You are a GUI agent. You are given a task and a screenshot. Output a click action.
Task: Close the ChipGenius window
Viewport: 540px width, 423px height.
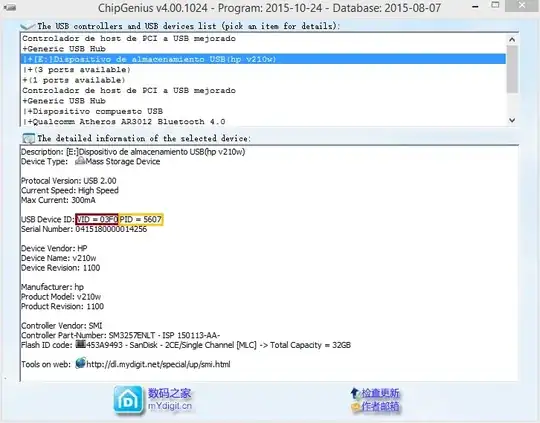522,5
